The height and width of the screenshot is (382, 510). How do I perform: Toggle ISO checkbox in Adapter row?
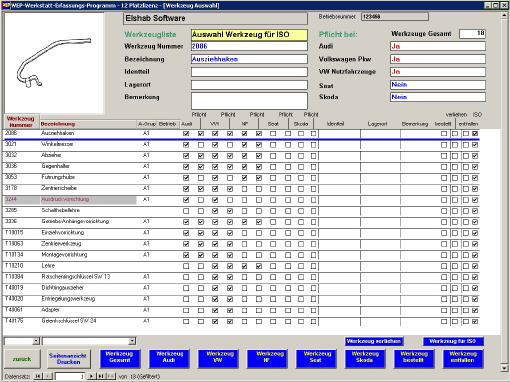point(475,310)
